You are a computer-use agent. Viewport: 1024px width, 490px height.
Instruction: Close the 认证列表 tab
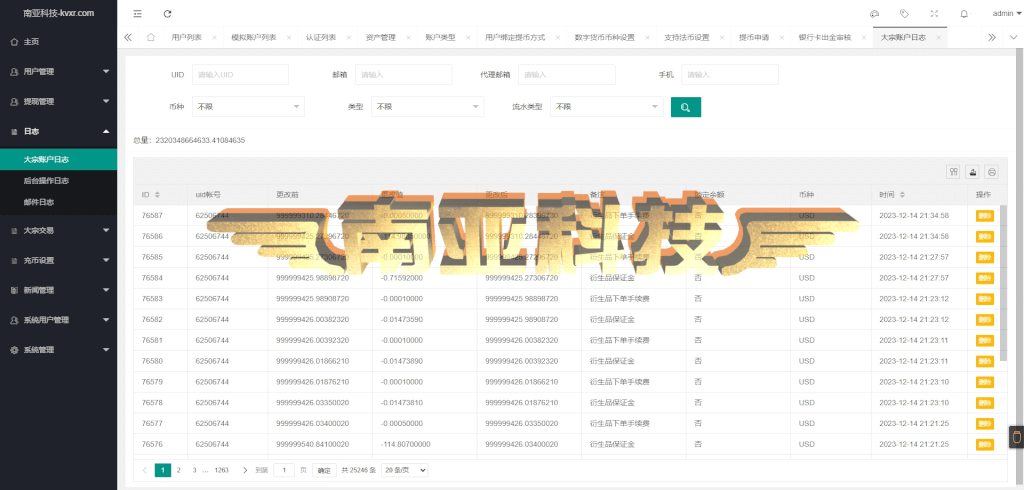pos(349,38)
